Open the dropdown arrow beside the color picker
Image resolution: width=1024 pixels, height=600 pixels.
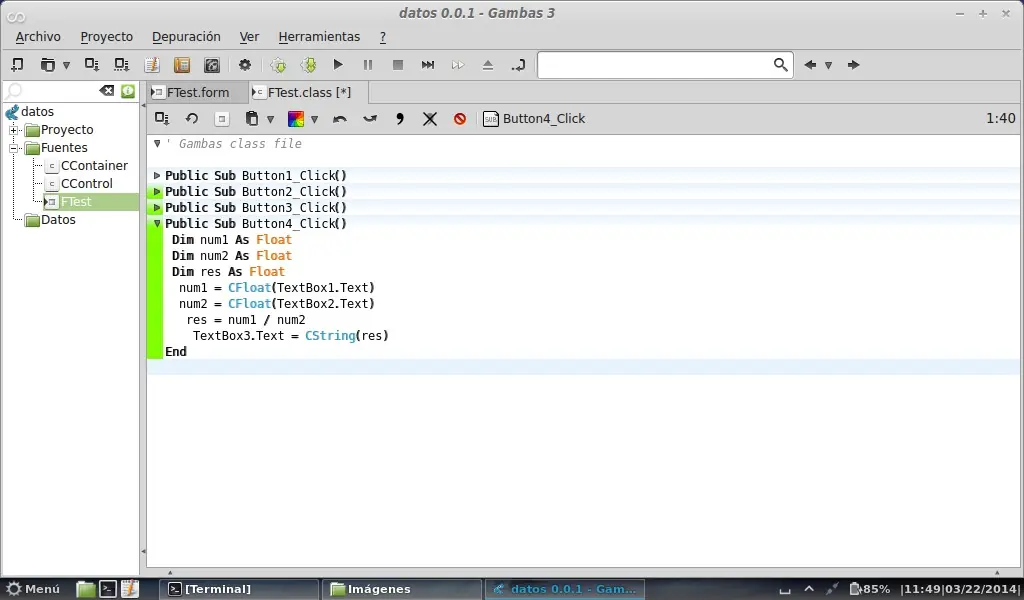point(314,119)
